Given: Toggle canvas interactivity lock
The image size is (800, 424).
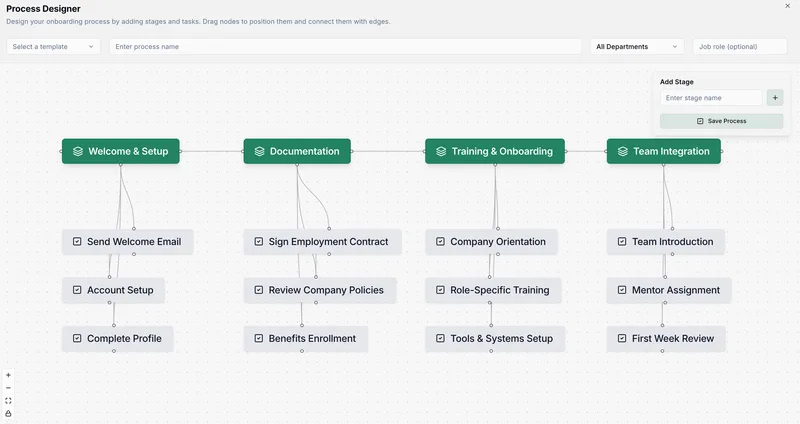Looking at the screenshot, I should click(x=8, y=413).
